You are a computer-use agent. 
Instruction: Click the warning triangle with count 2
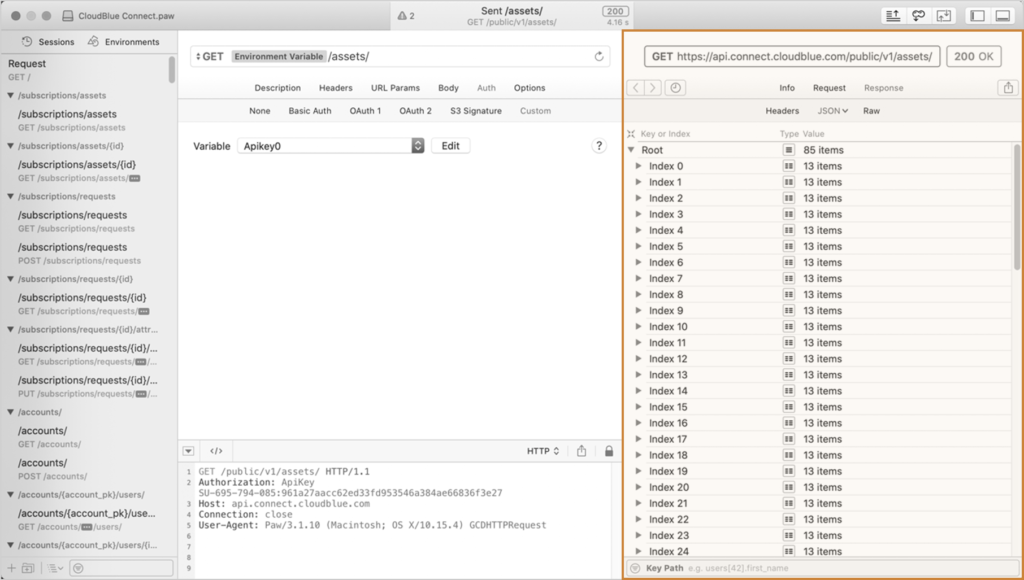[406, 16]
